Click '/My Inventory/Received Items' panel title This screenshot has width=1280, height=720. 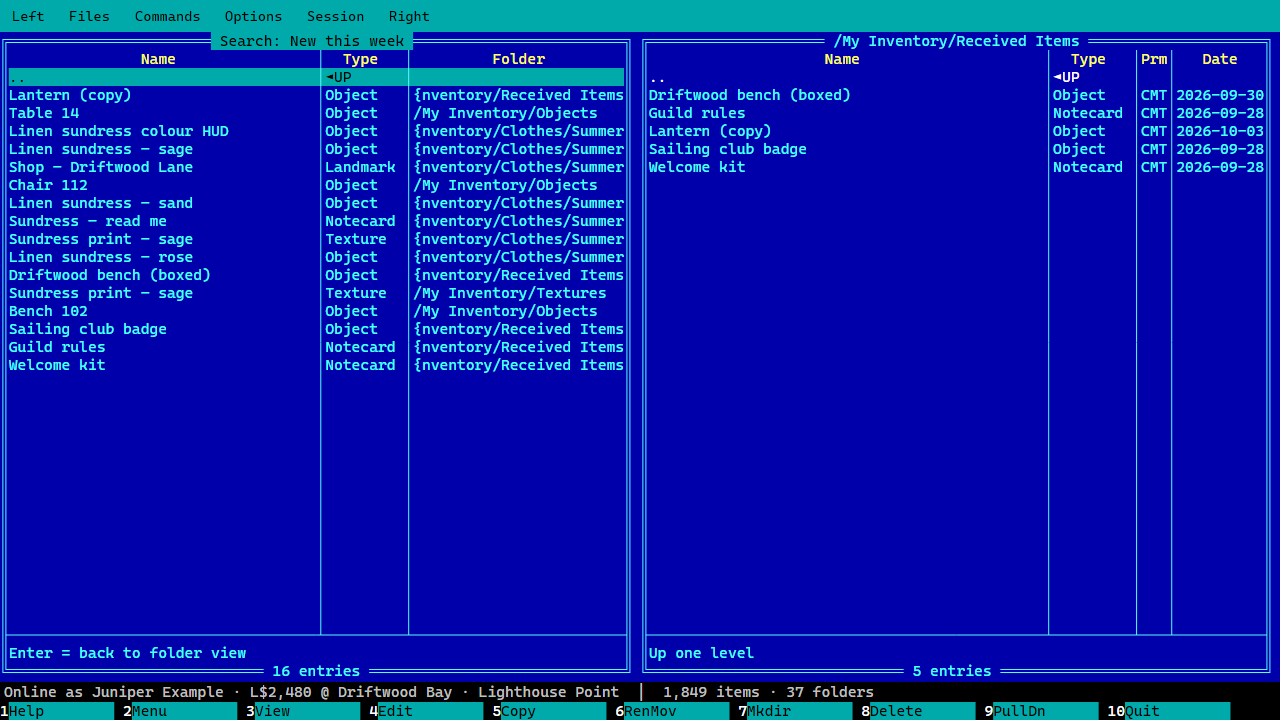coord(956,41)
